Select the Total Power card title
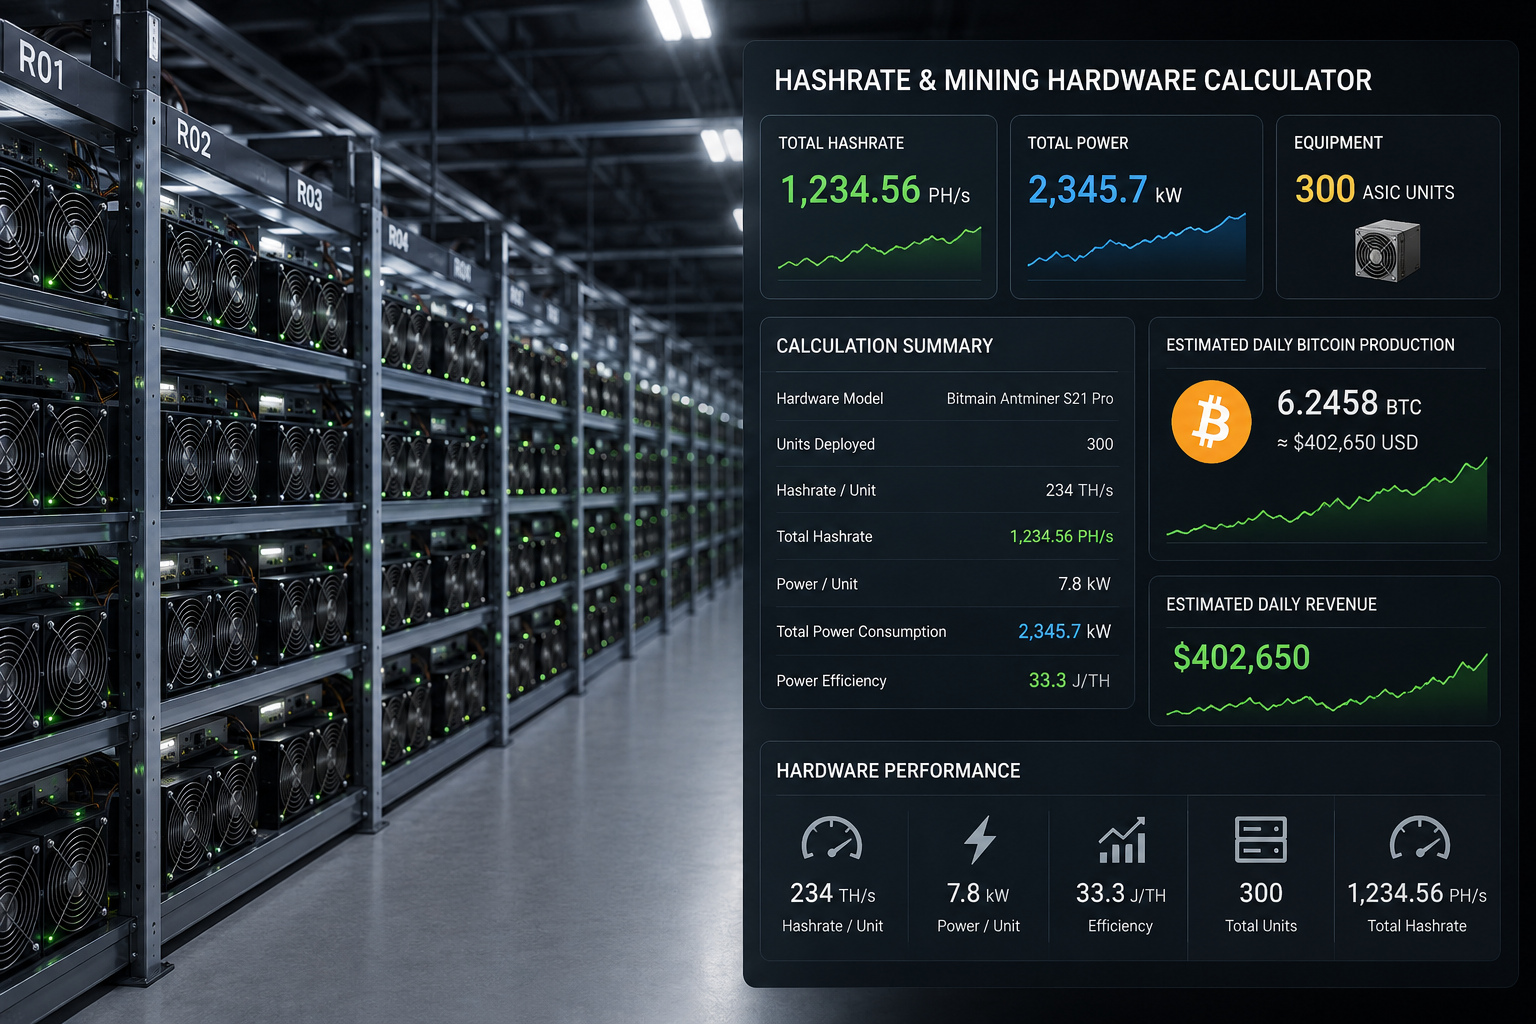 pos(1078,143)
